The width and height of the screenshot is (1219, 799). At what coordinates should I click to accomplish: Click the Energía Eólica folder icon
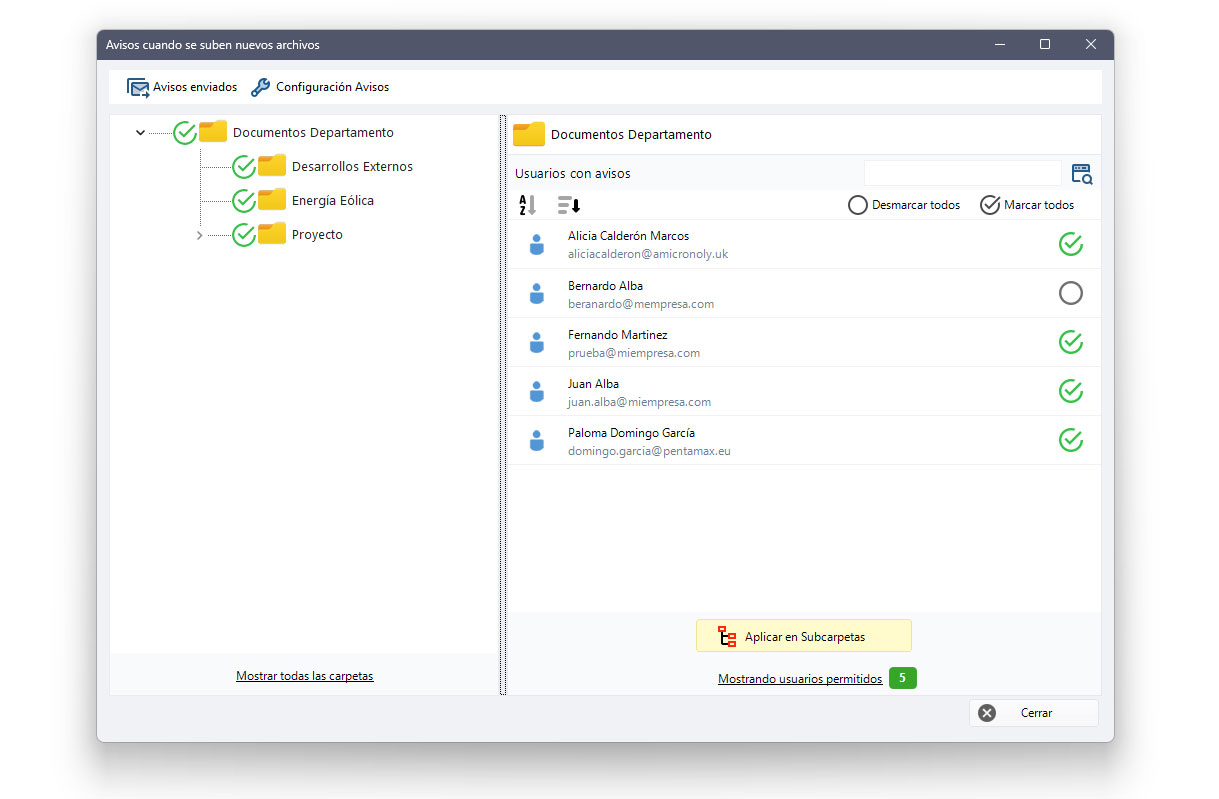[272, 200]
